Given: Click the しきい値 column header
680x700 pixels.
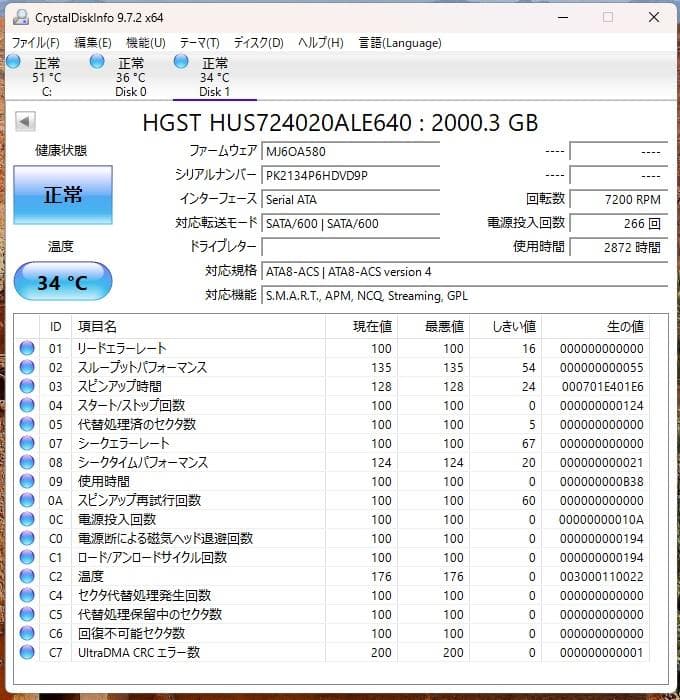Looking at the screenshot, I should (505, 326).
